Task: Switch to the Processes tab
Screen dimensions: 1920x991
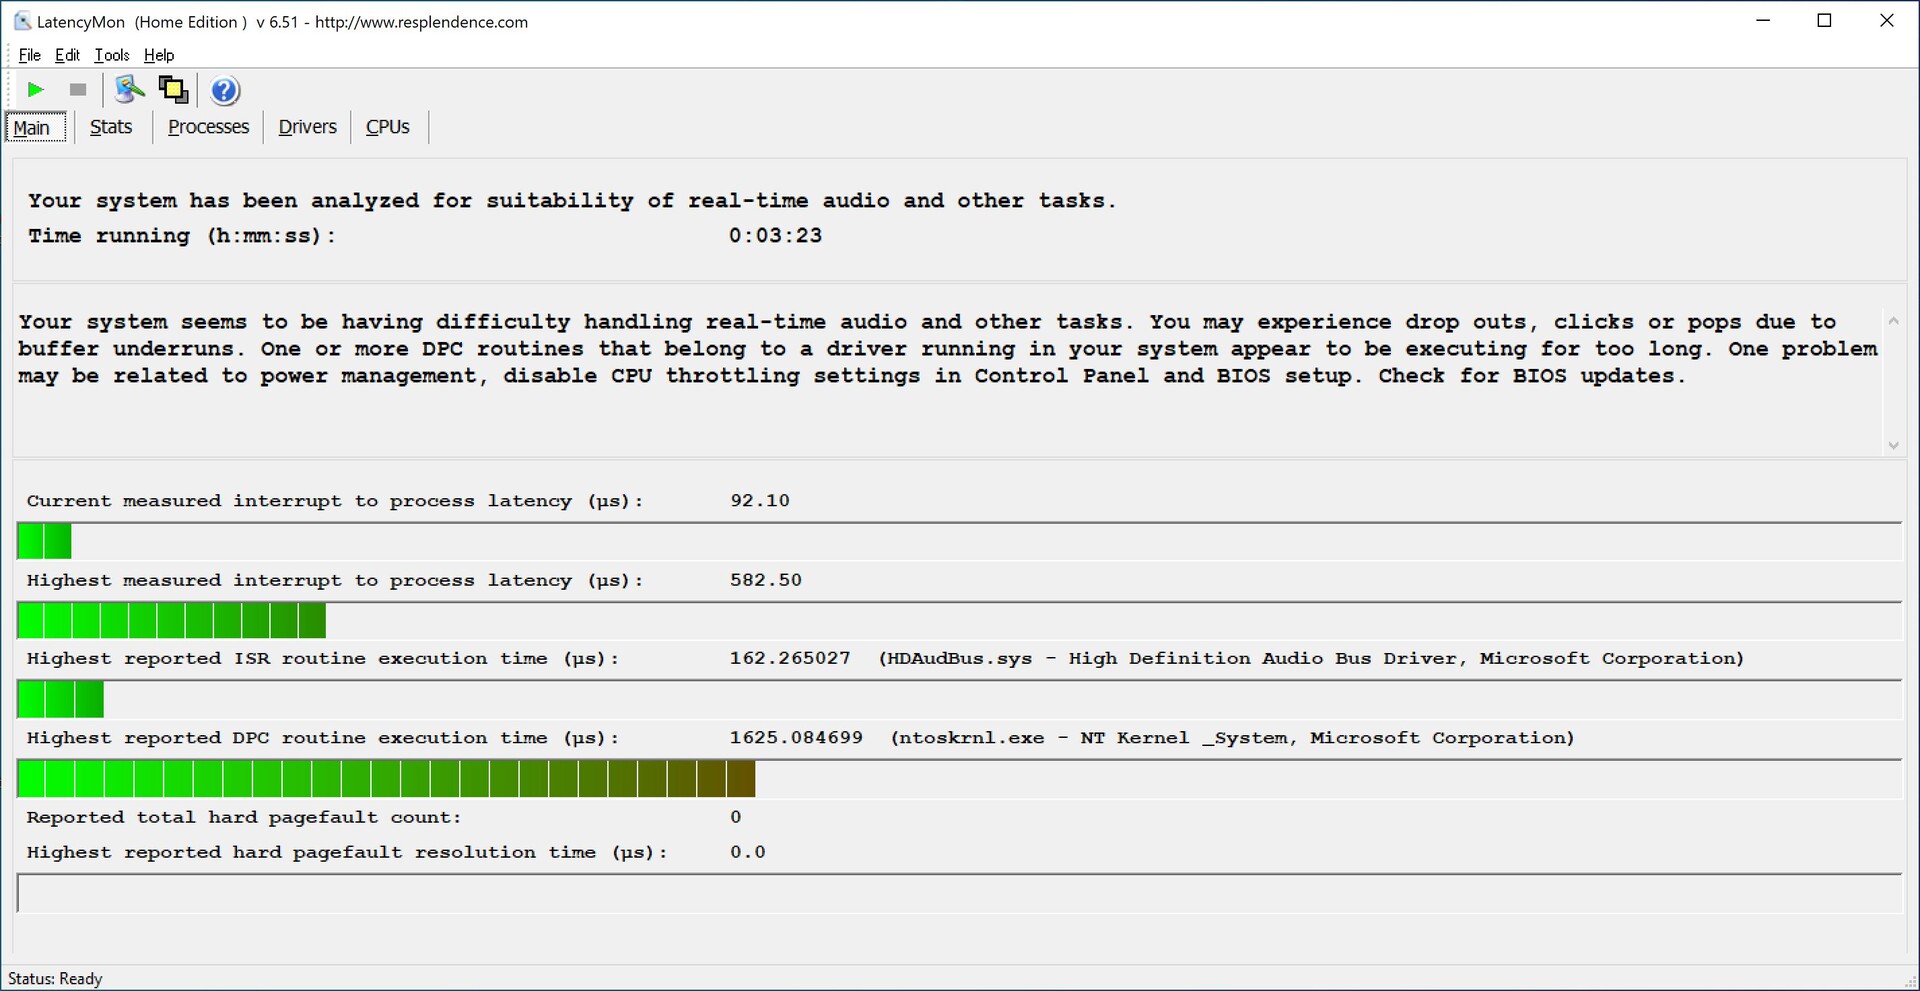Action: (x=208, y=127)
